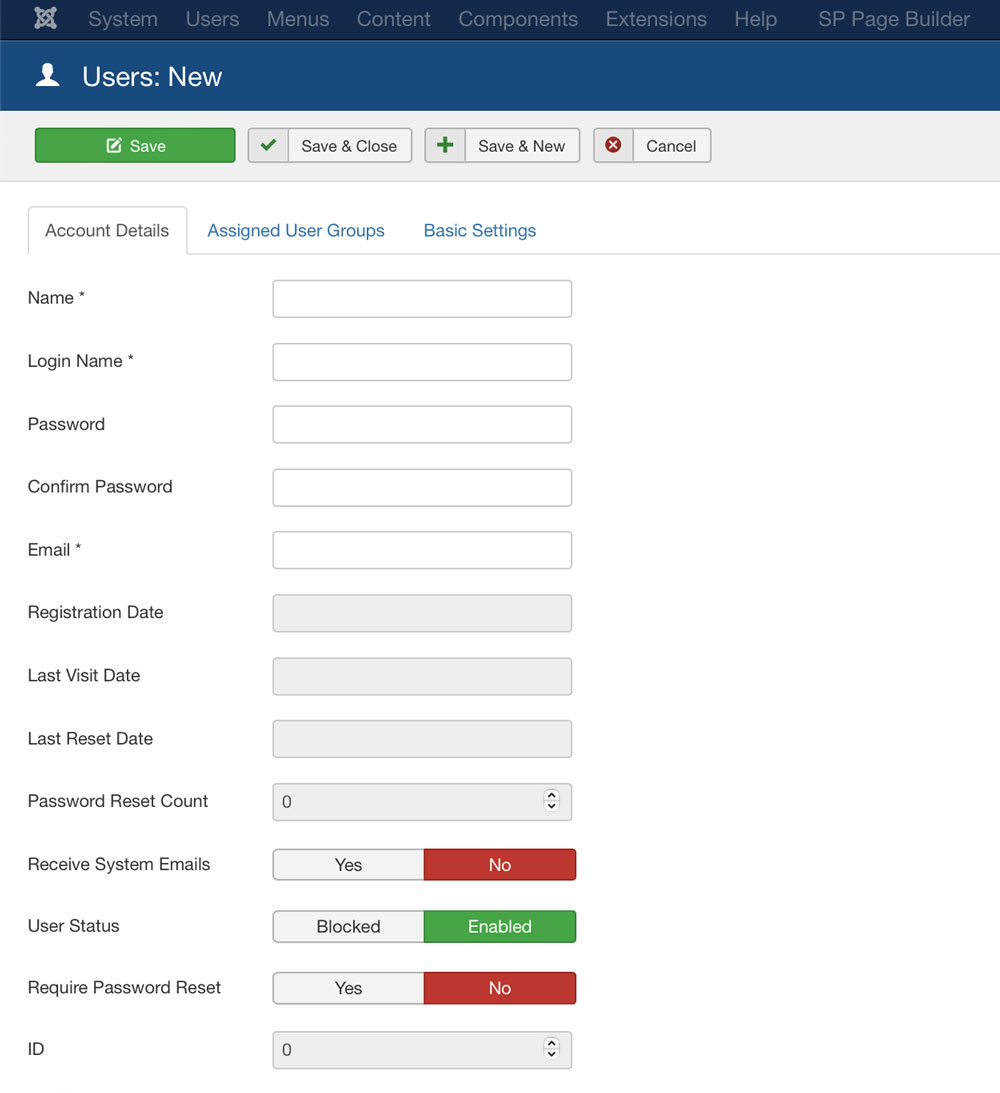Click the "Email *" label
1000x1093 pixels.
(54, 549)
